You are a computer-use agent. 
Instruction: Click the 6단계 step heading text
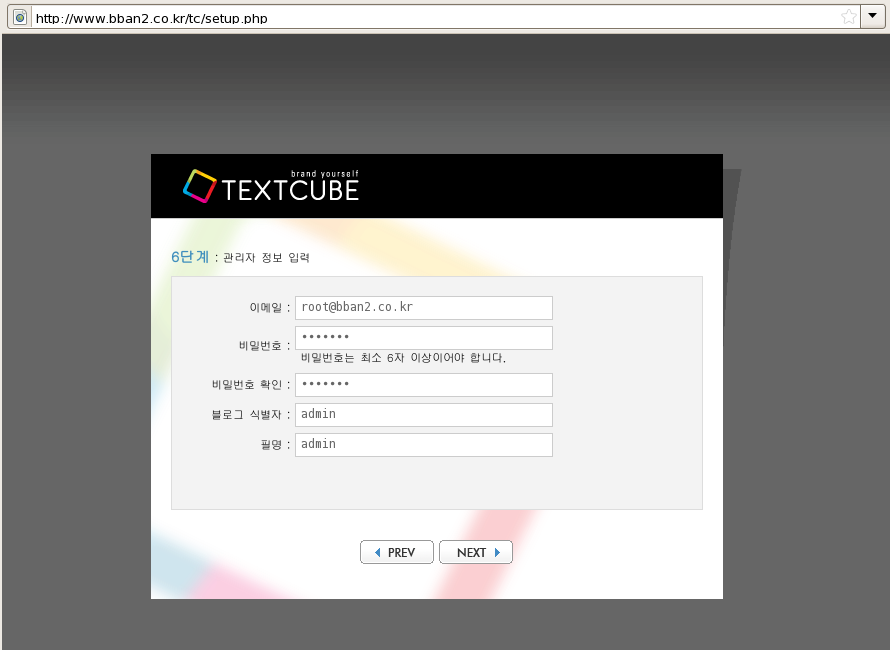coord(190,257)
